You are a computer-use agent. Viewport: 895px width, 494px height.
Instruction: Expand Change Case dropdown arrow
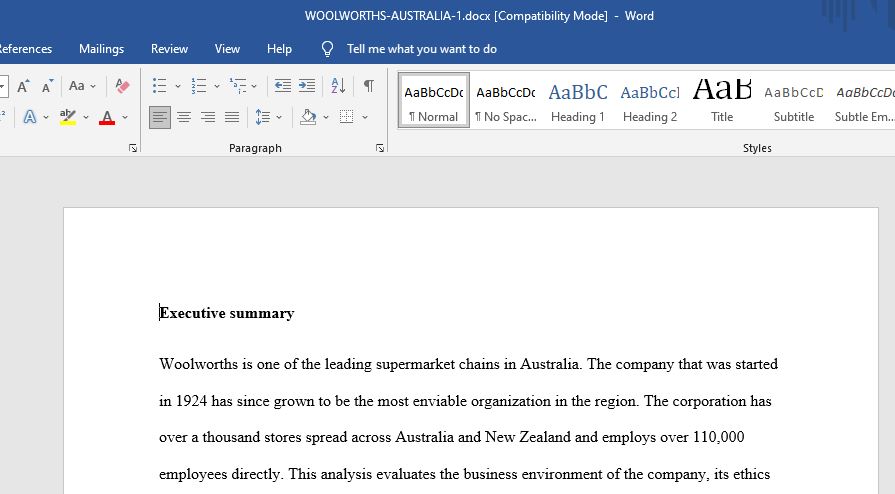[93, 86]
